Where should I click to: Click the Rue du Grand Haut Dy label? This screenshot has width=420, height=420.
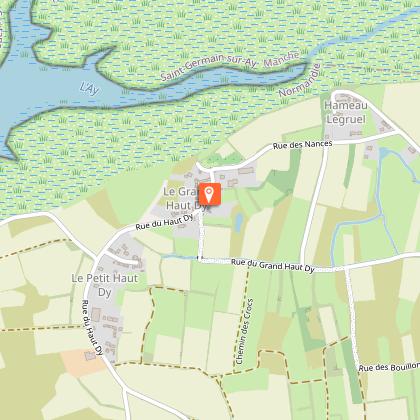pos(273,266)
